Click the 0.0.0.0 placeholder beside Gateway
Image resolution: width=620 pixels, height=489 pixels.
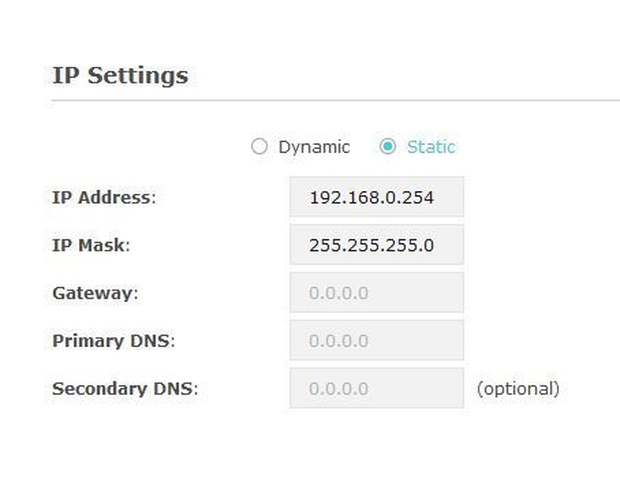click(339, 293)
